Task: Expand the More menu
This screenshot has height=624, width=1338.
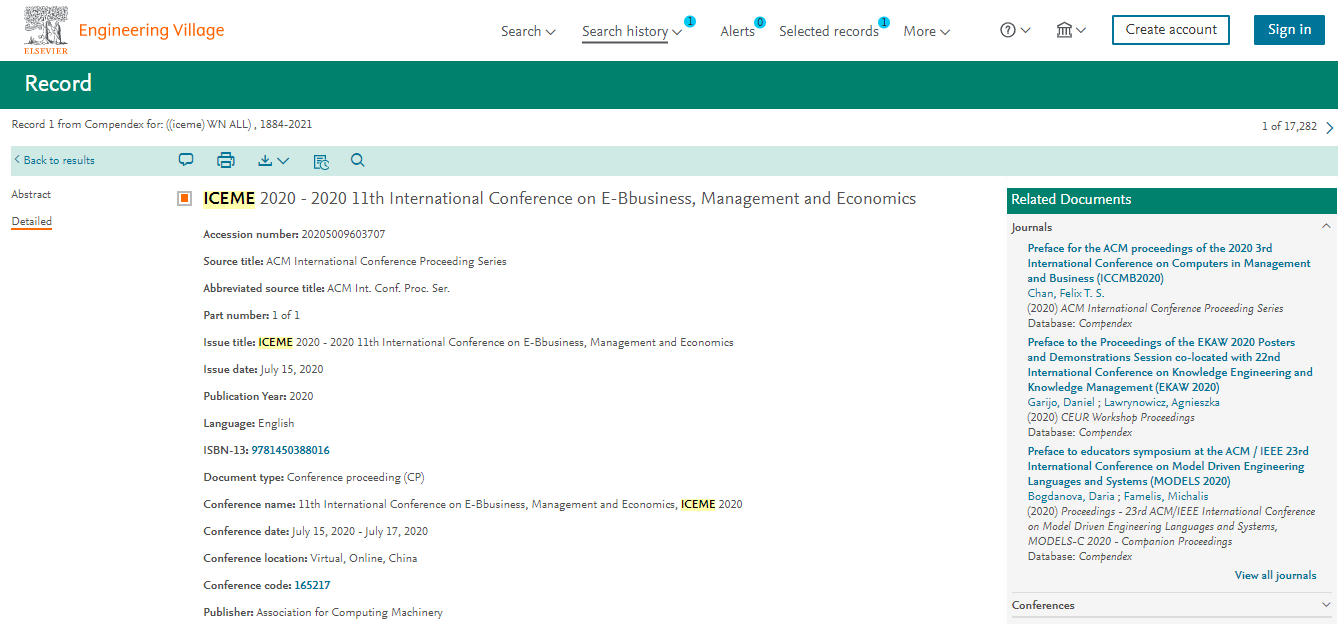Action: point(927,31)
